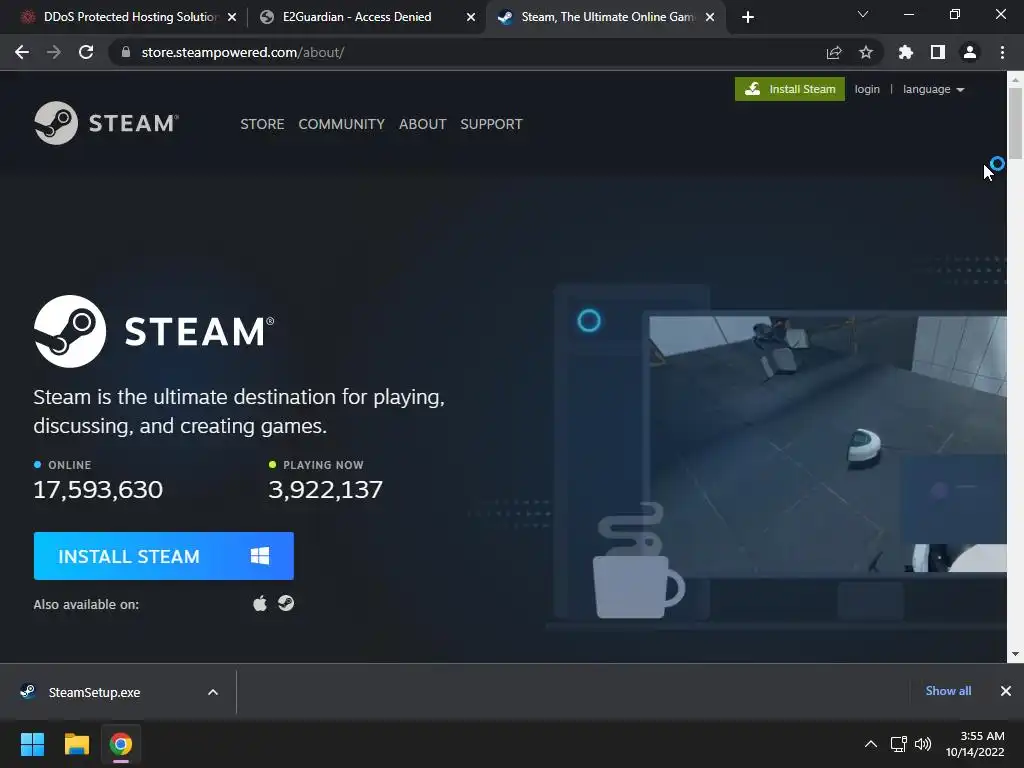Open the Chrome three-dot menu

pos(1002,52)
